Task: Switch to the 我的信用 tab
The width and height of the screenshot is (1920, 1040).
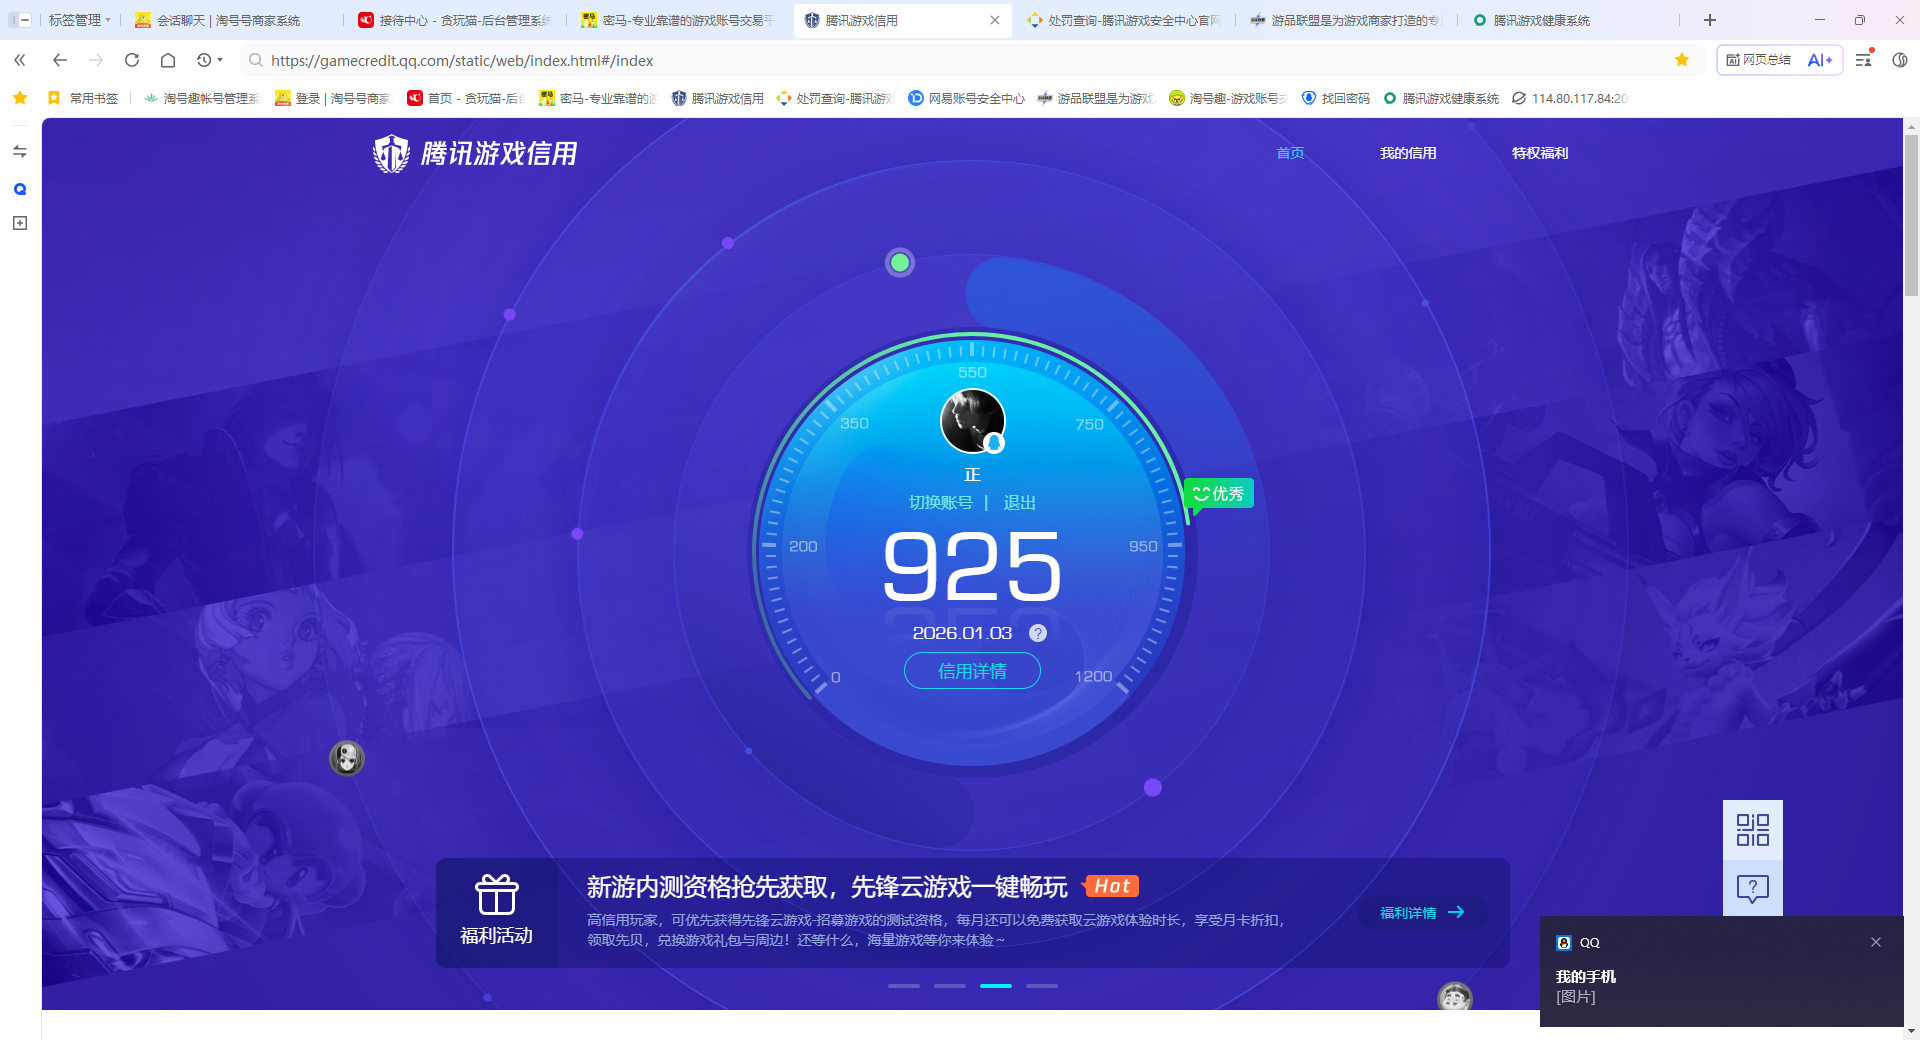Action: coord(1408,153)
